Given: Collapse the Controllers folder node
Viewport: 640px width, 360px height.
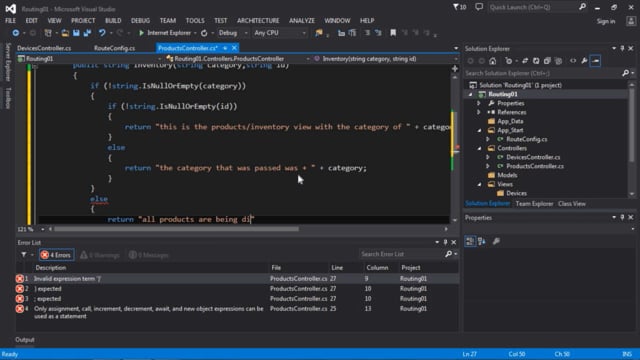Looking at the screenshot, I should [479, 149].
